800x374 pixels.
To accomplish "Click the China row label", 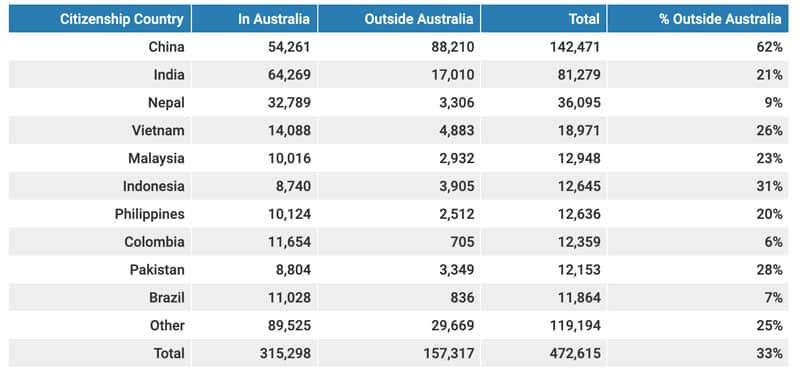I will pyautogui.click(x=166, y=47).
